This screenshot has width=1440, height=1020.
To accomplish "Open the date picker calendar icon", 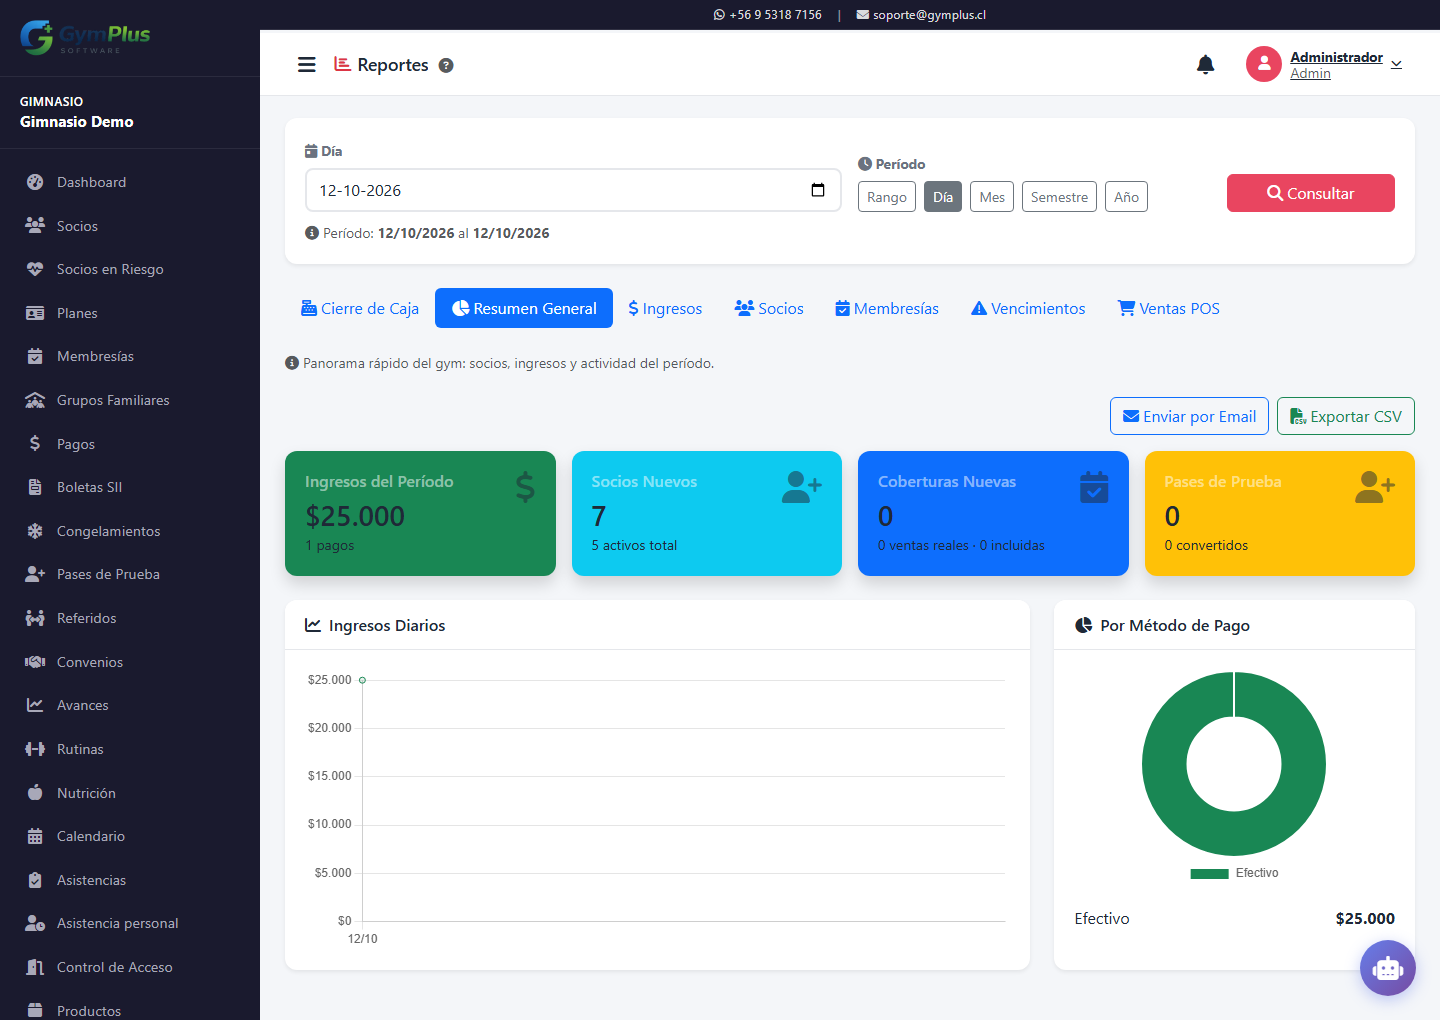I will 818,190.
